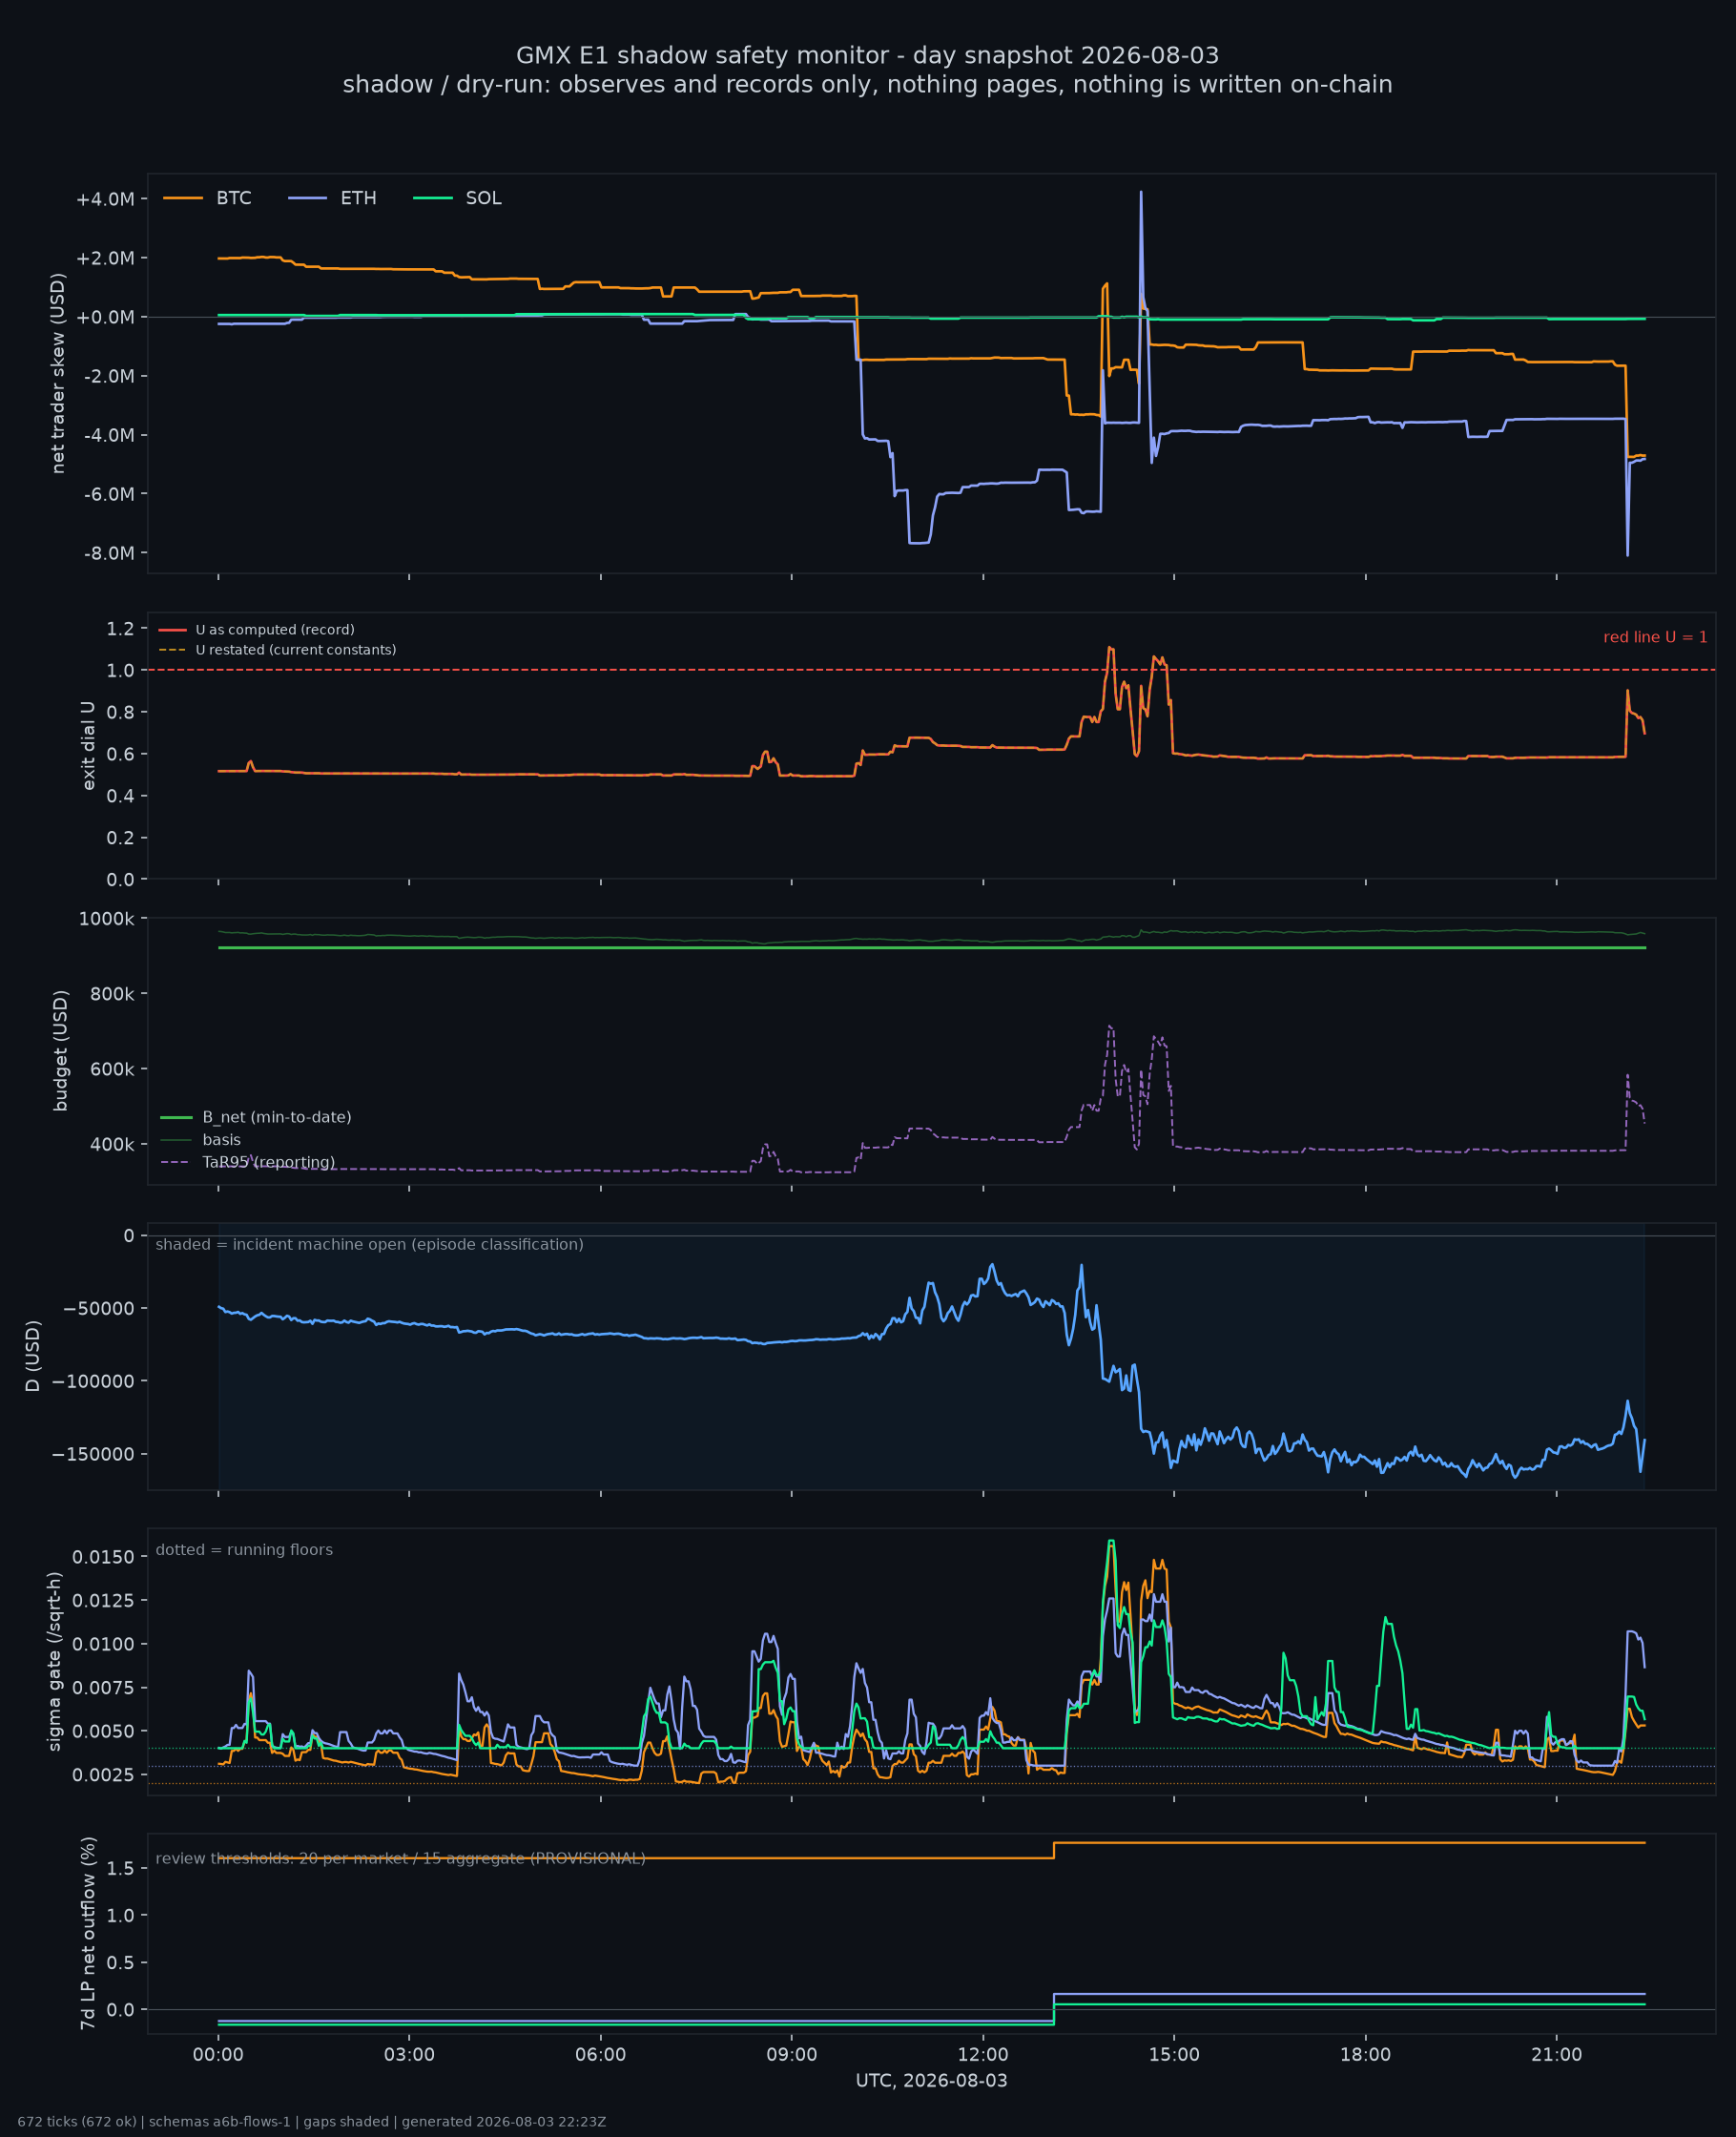Click the "+4.0M" tick label
Screen dimensions: 1736x2137
click(x=105, y=199)
